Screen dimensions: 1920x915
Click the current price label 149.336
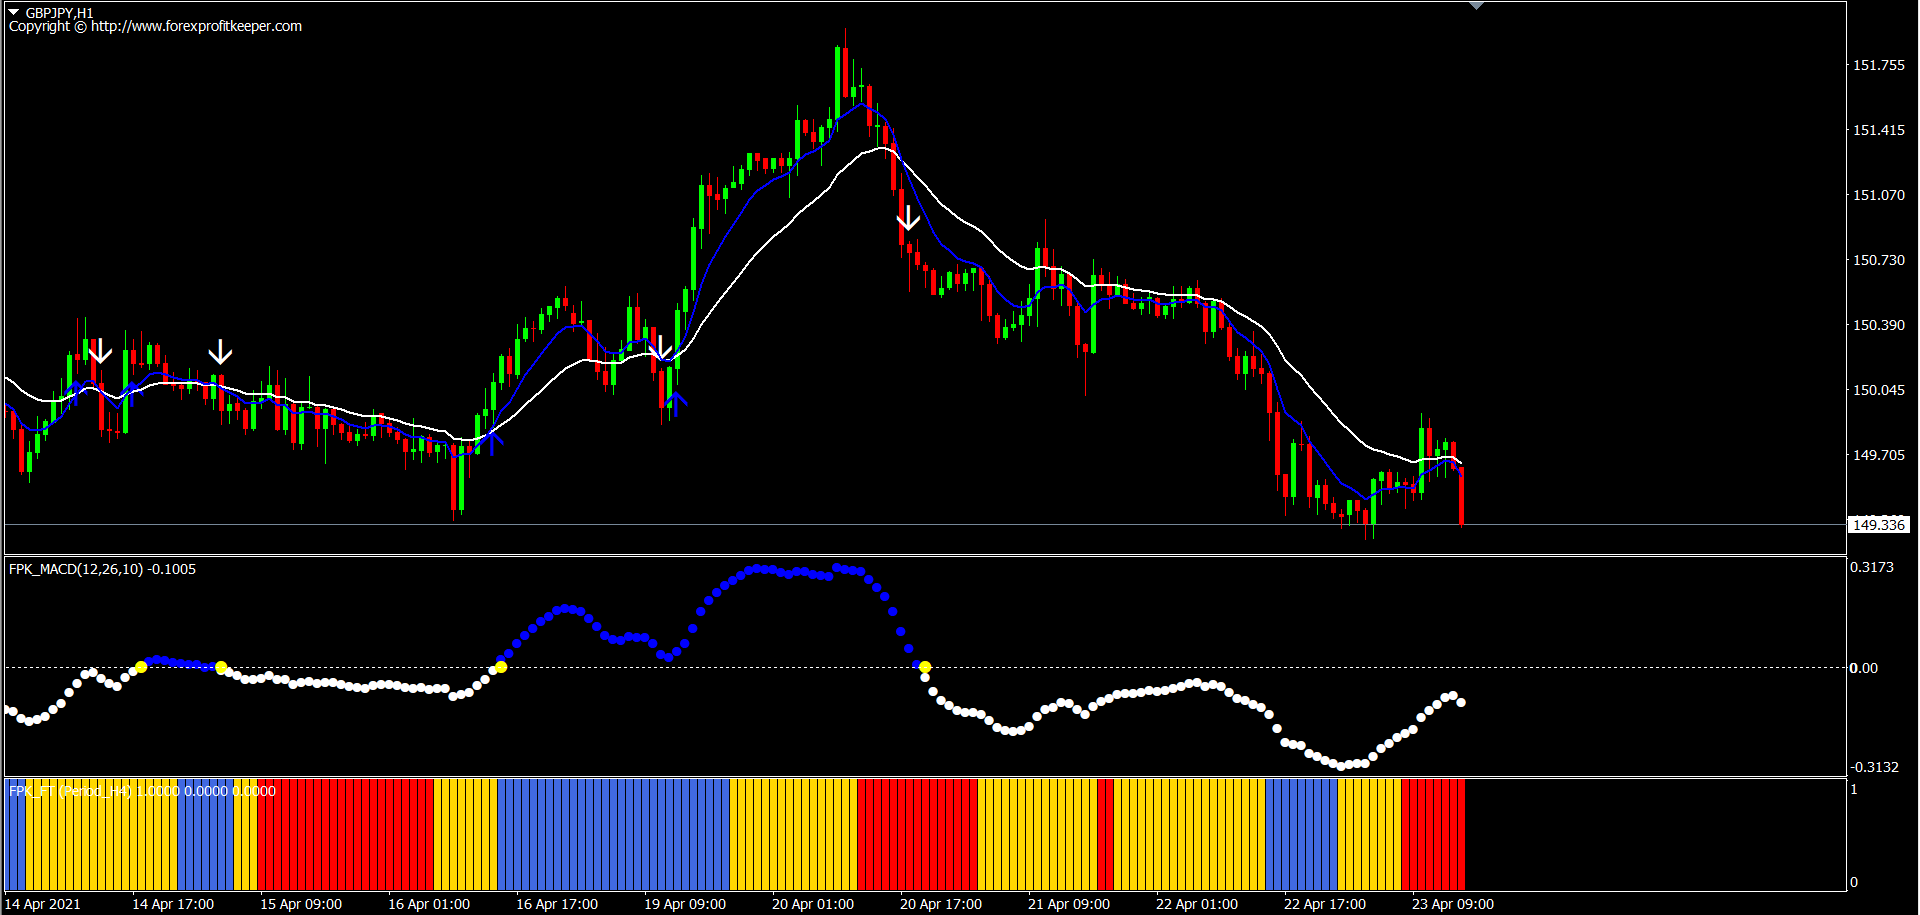click(x=1878, y=525)
